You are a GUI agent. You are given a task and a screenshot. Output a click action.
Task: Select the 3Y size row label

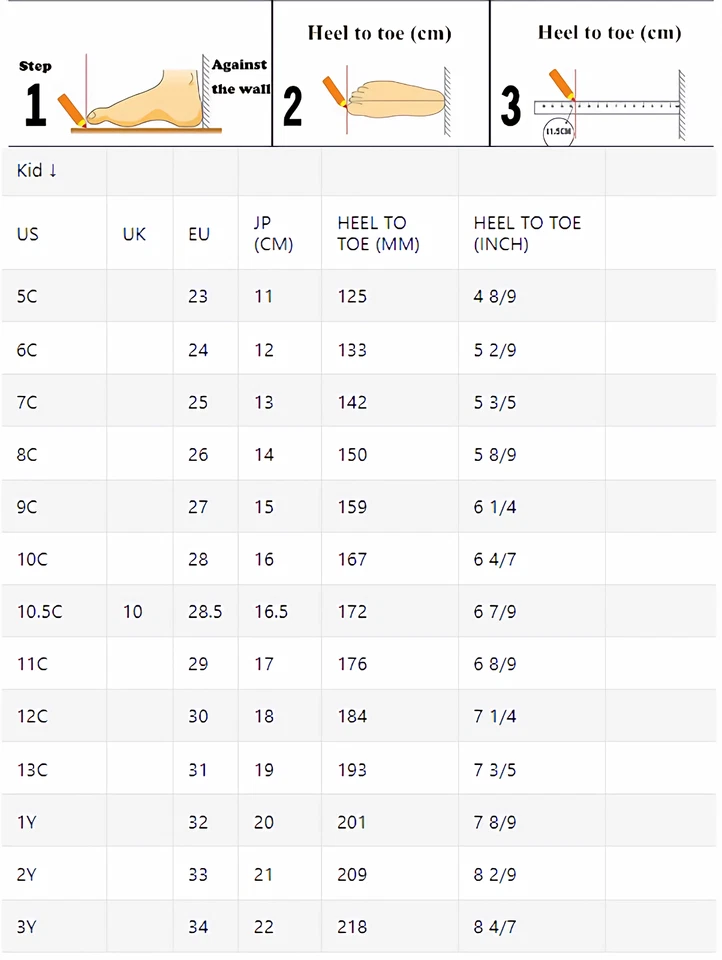(27, 927)
